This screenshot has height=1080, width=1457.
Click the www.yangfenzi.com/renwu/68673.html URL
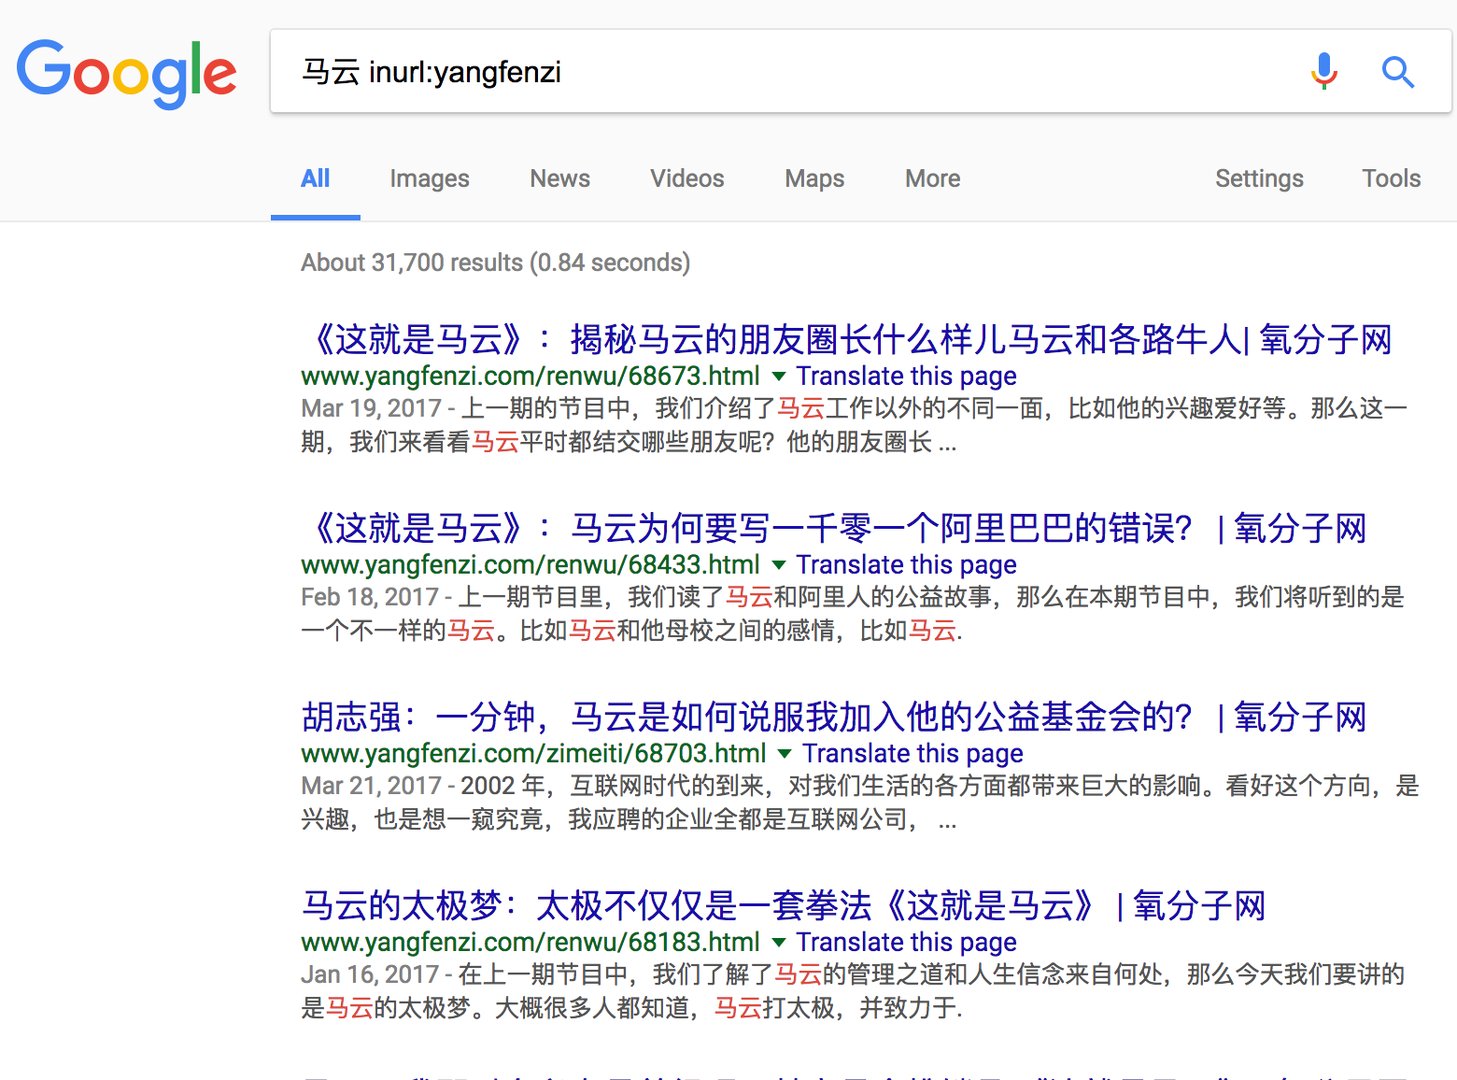528,376
